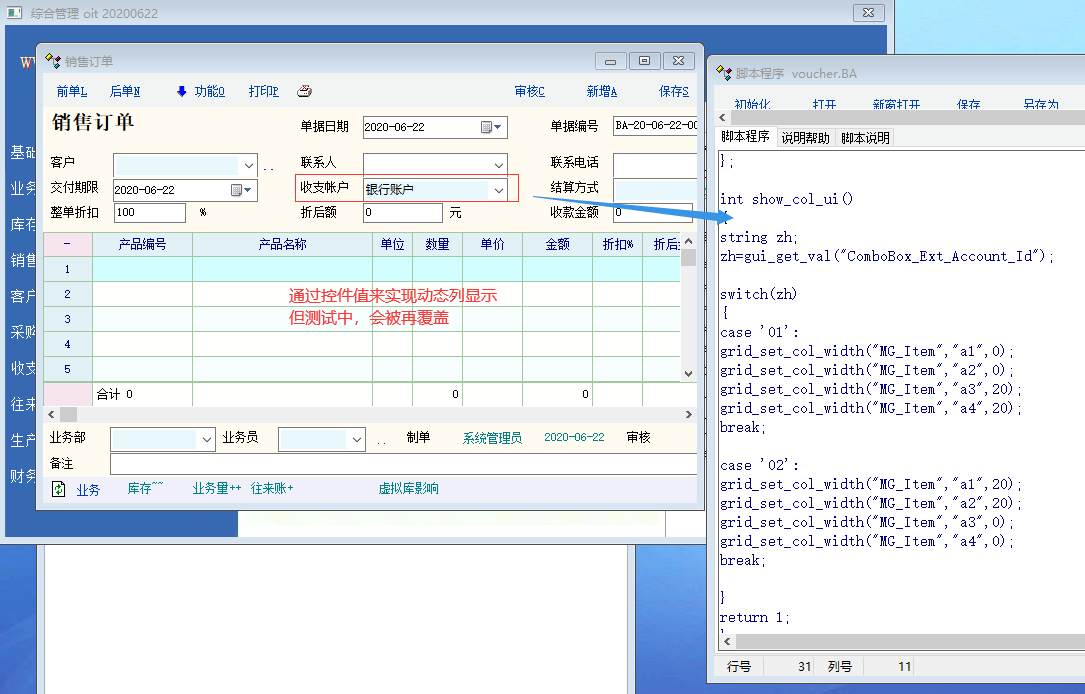Switch to the 说明帮助 tab

[x=805, y=138]
